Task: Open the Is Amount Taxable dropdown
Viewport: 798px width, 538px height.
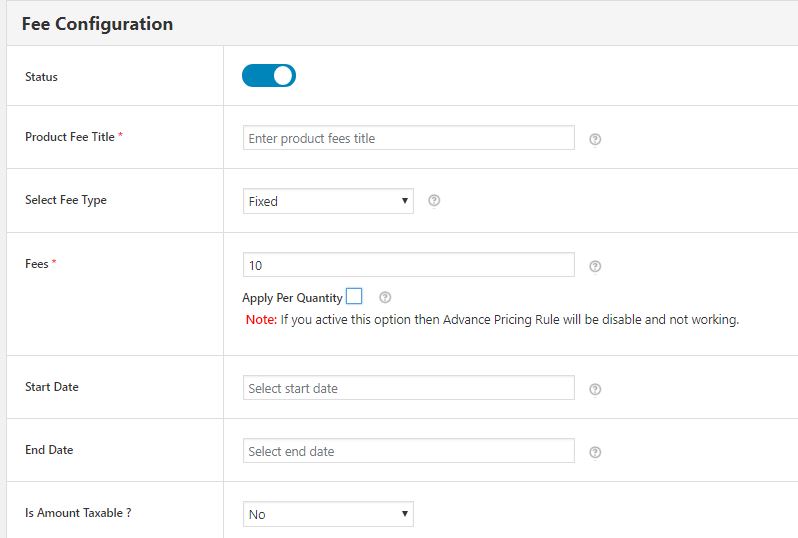Action: click(328, 514)
